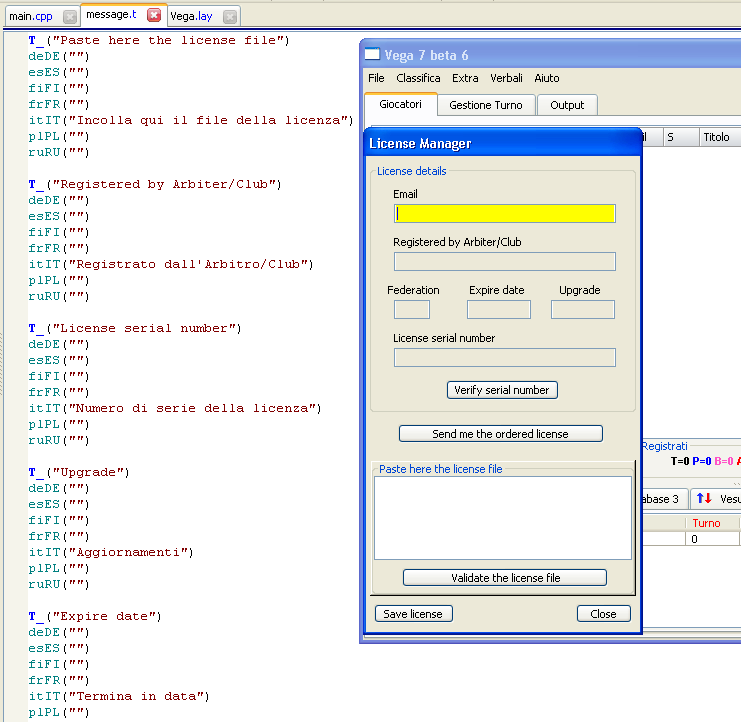Click the yellow Email input field
Viewport: 741px width, 722px height.
click(505, 213)
